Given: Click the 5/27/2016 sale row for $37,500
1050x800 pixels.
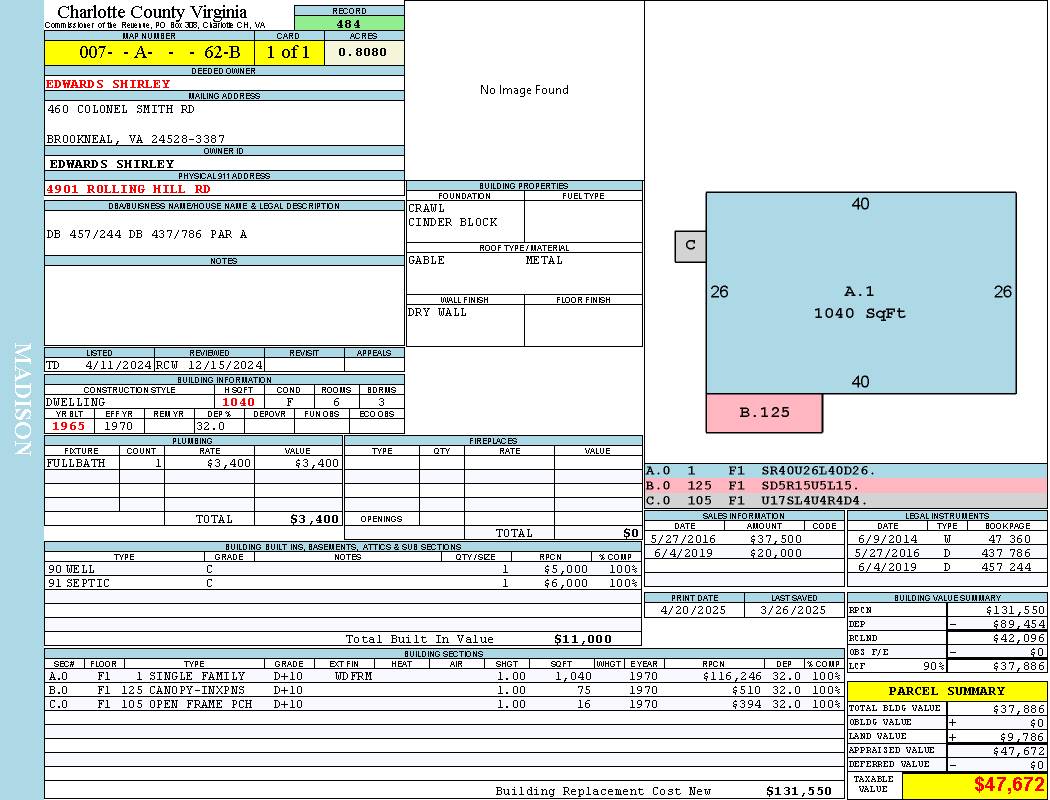Looking at the screenshot, I should 742,539.
